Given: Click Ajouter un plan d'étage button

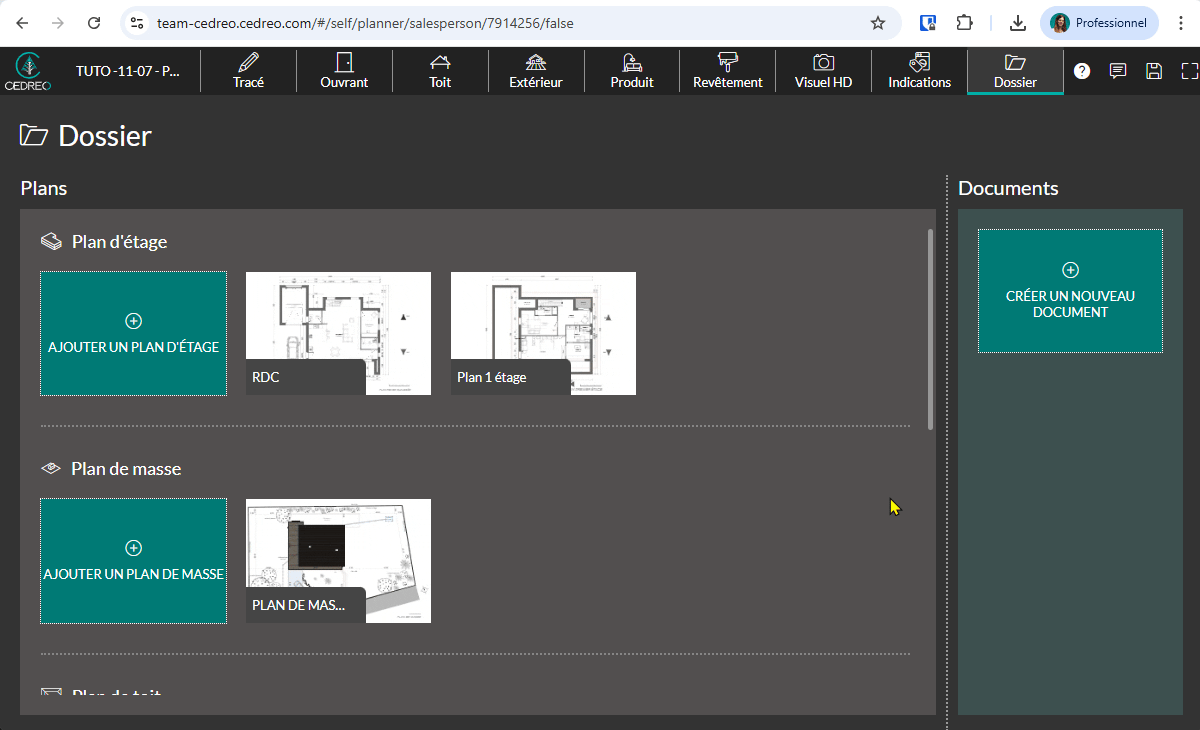Looking at the screenshot, I should click(x=133, y=334).
